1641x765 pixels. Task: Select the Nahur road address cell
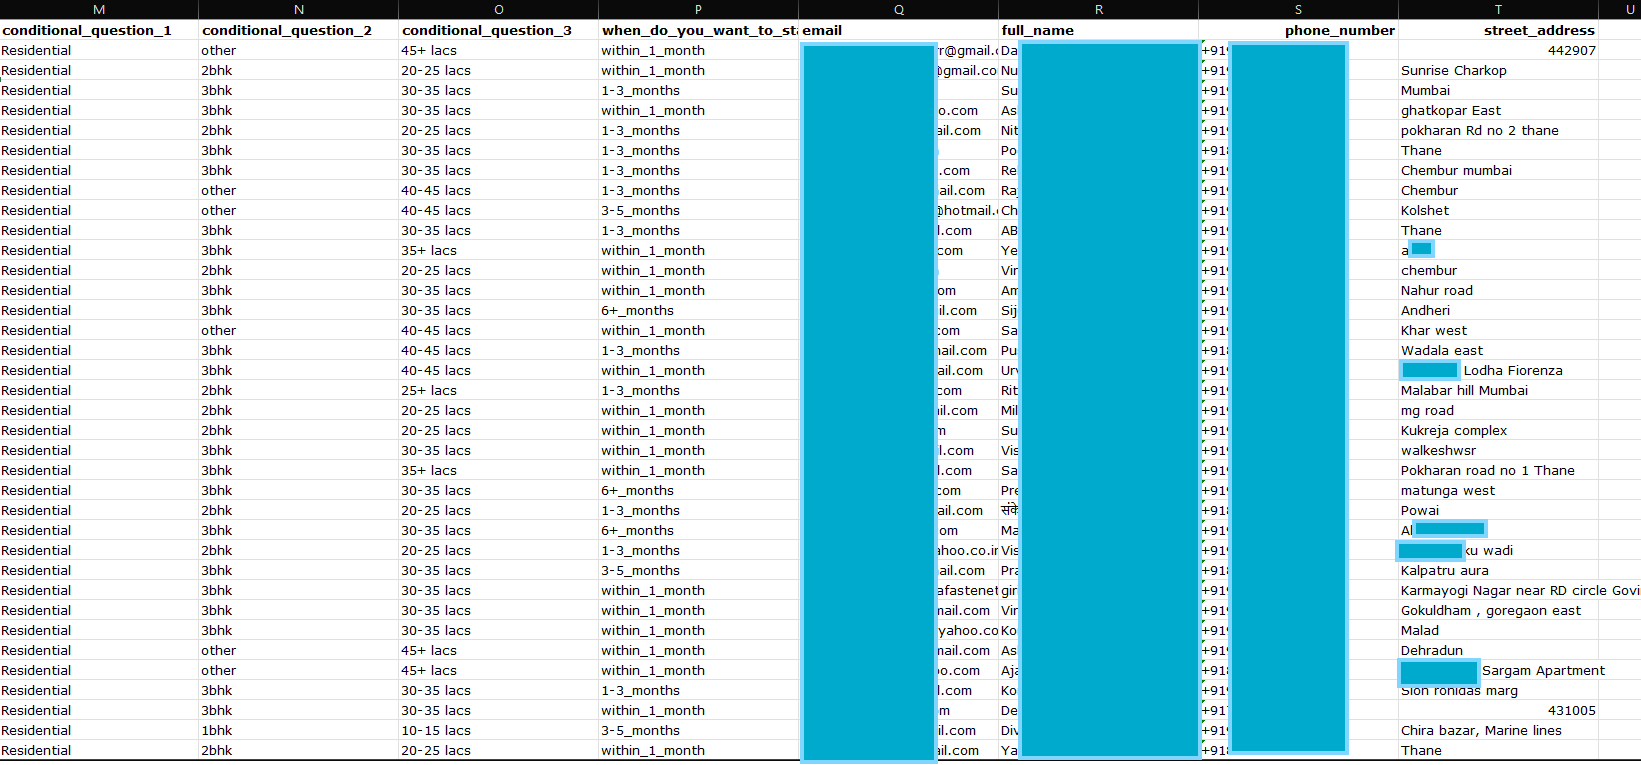(1499, 290)
